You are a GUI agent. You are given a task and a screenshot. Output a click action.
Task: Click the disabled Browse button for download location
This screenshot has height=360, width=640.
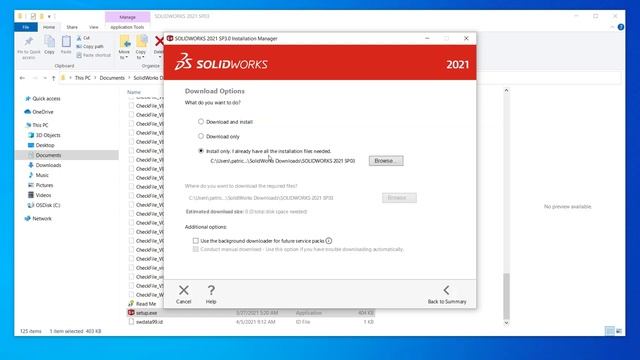(399, 198)
